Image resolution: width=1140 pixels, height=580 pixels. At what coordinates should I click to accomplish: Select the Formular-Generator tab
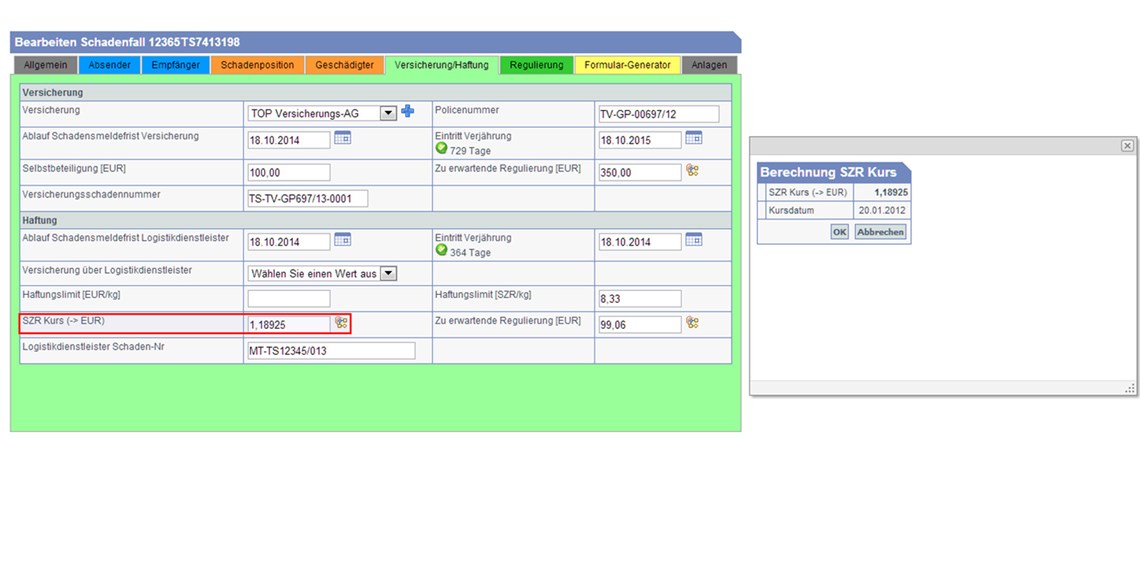click(628, 65)
